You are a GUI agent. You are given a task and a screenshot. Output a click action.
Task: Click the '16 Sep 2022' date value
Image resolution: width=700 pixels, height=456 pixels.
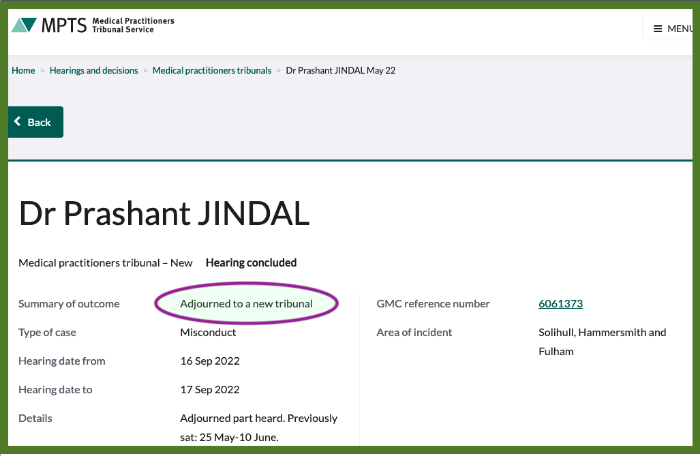point(210,361)
